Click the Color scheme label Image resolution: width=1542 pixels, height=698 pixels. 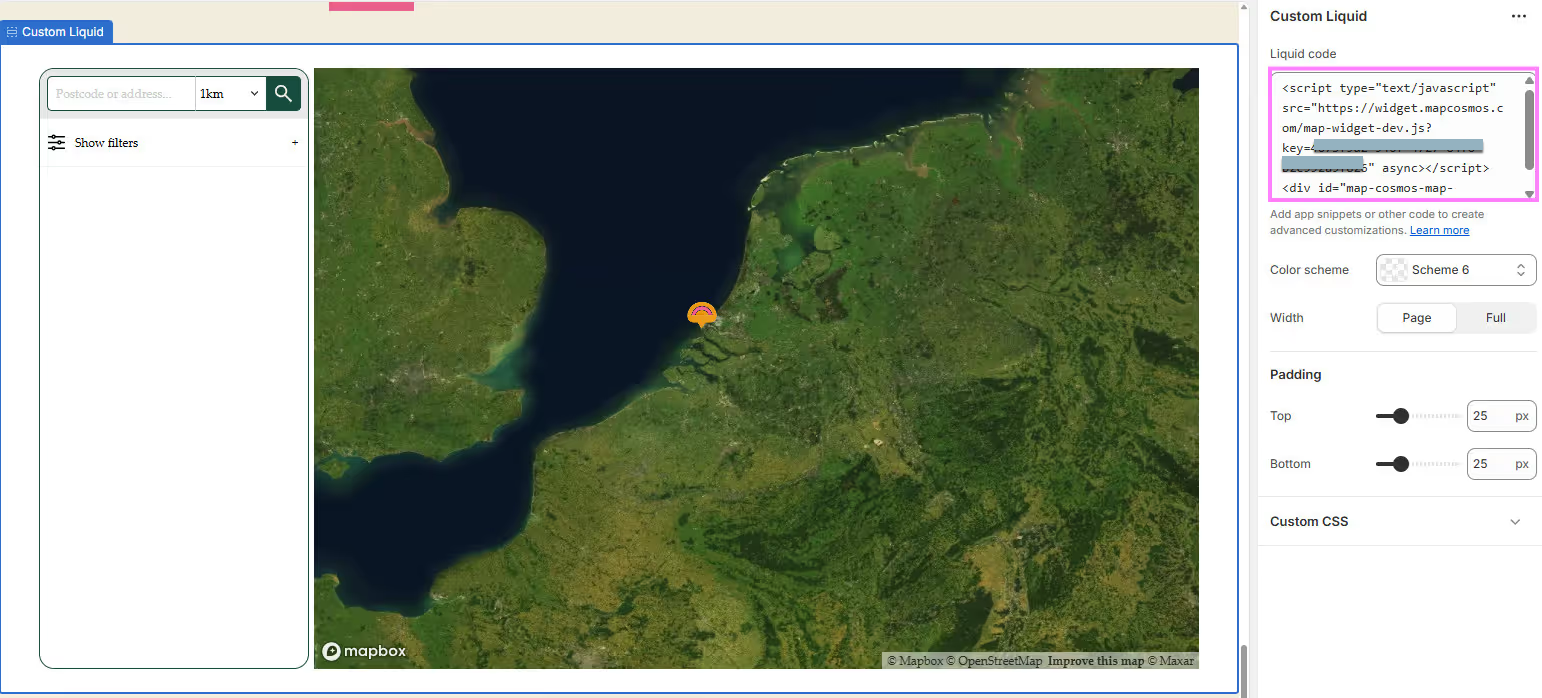1309,270
